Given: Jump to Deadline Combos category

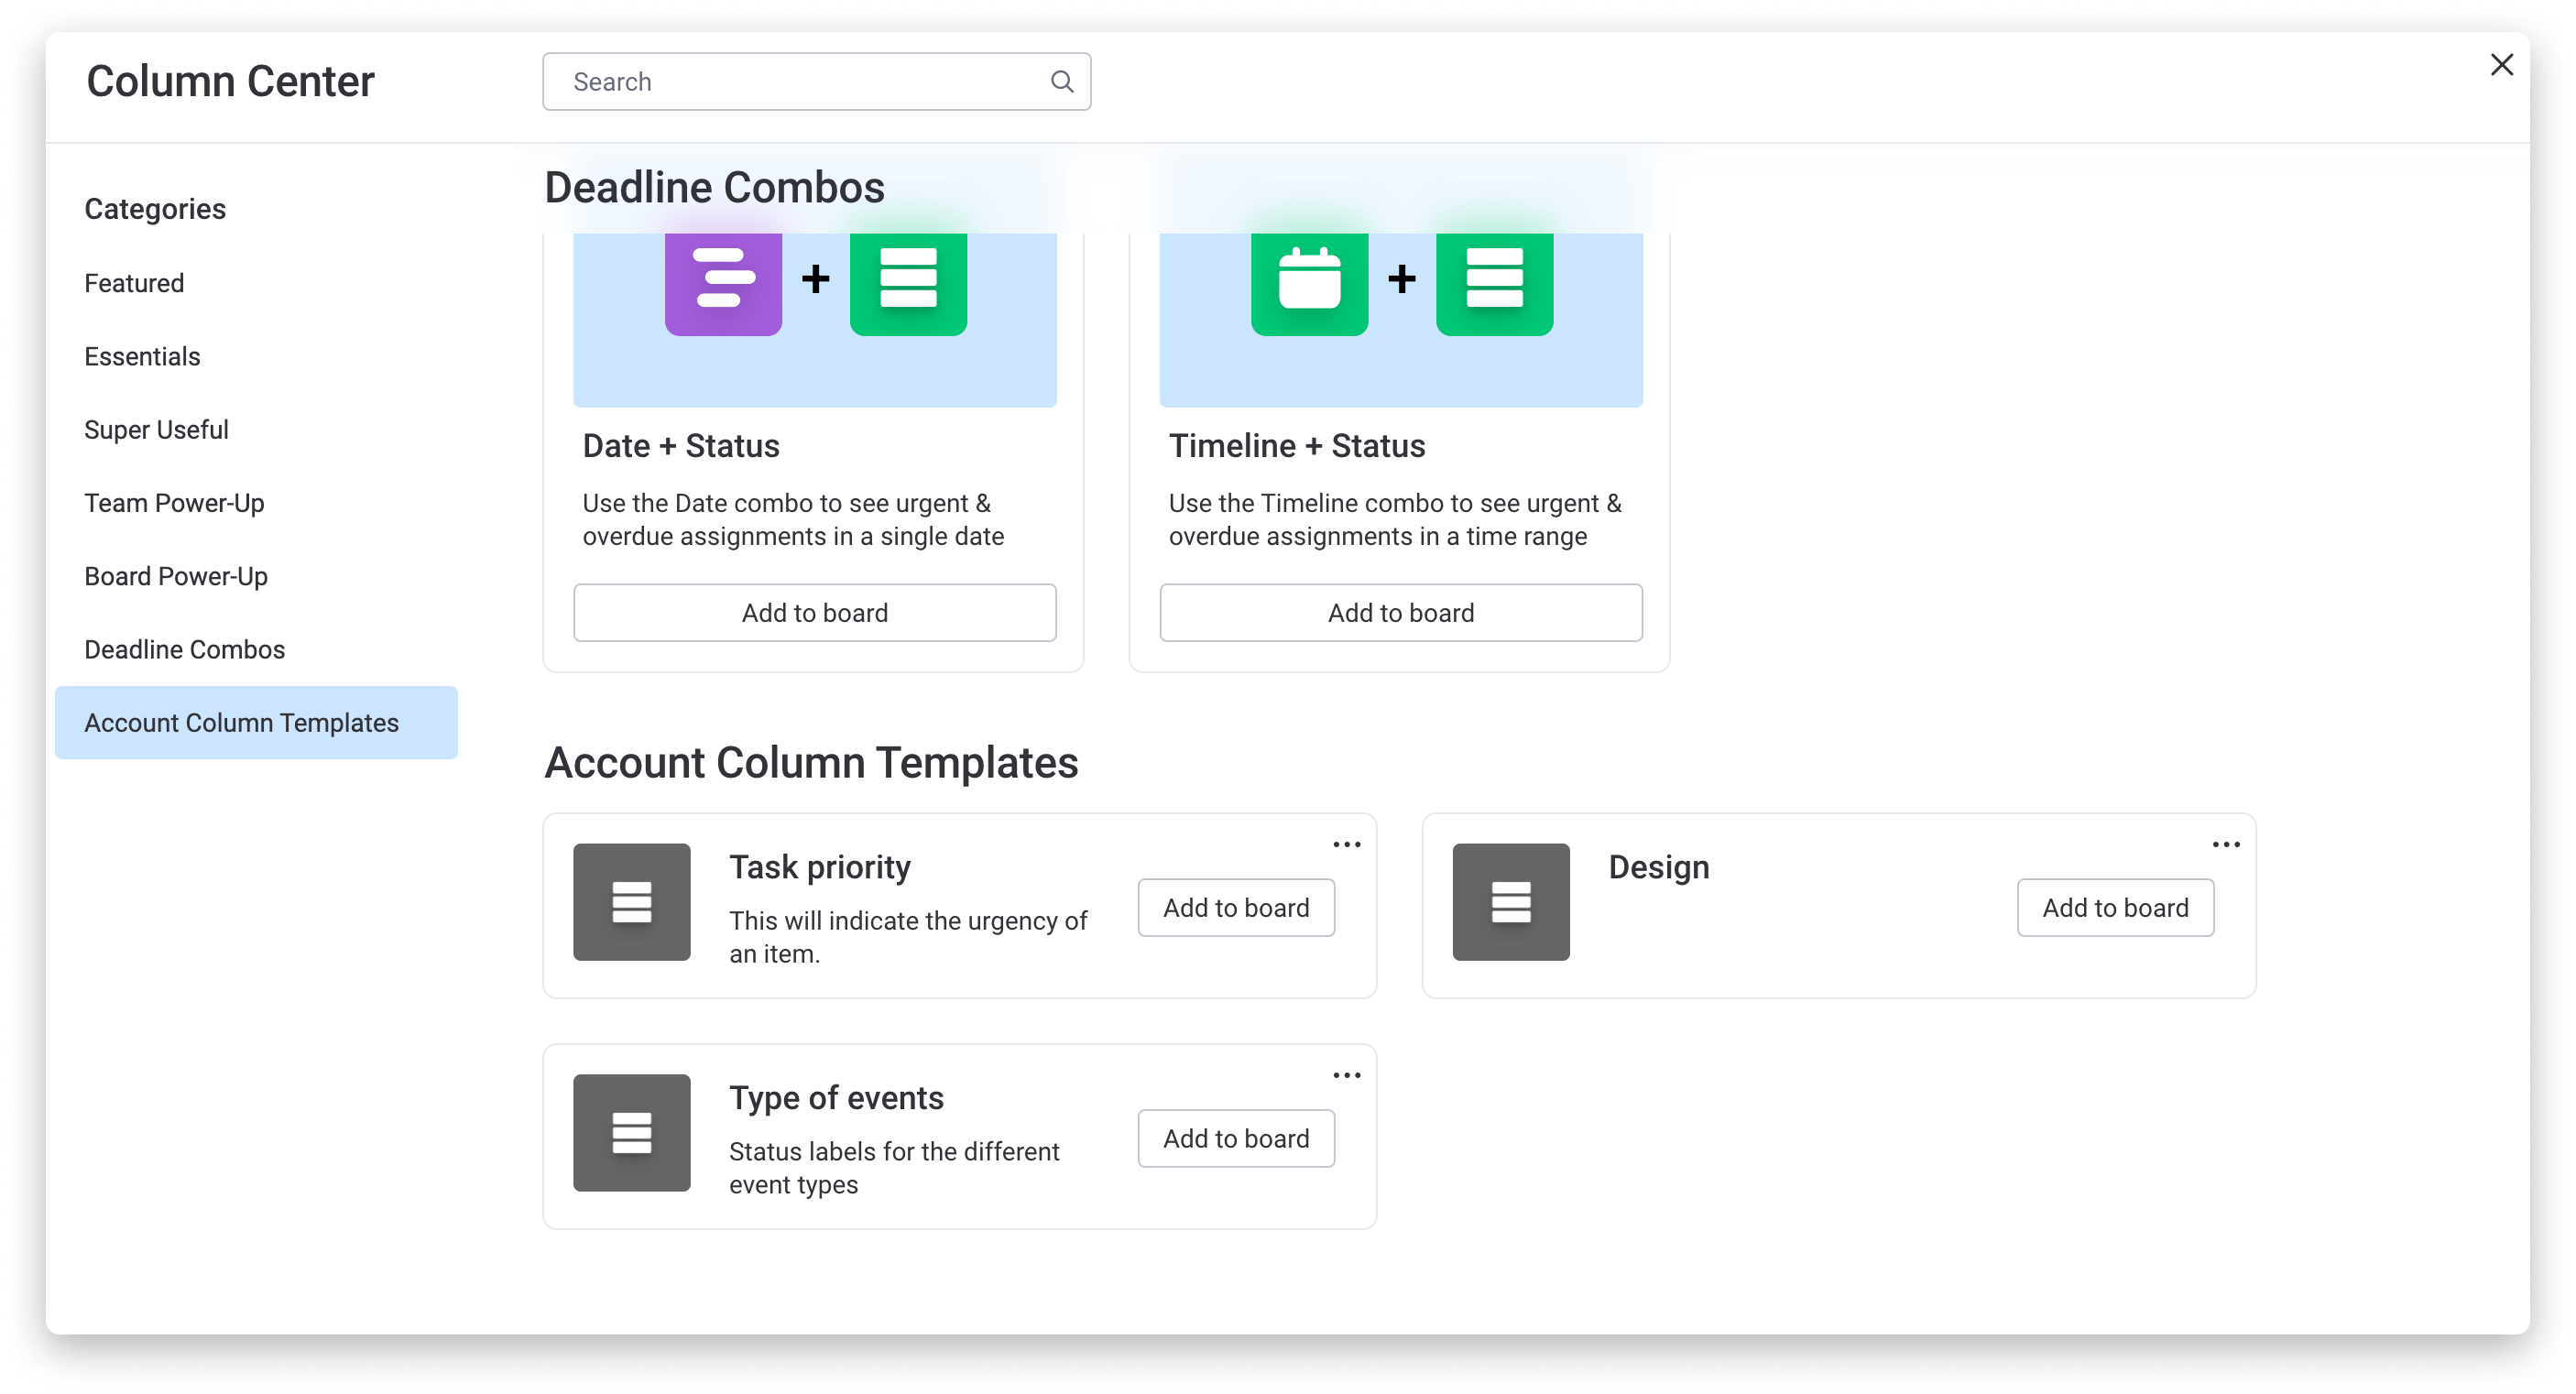Looking at the screenshot, I should coord(184,650).
